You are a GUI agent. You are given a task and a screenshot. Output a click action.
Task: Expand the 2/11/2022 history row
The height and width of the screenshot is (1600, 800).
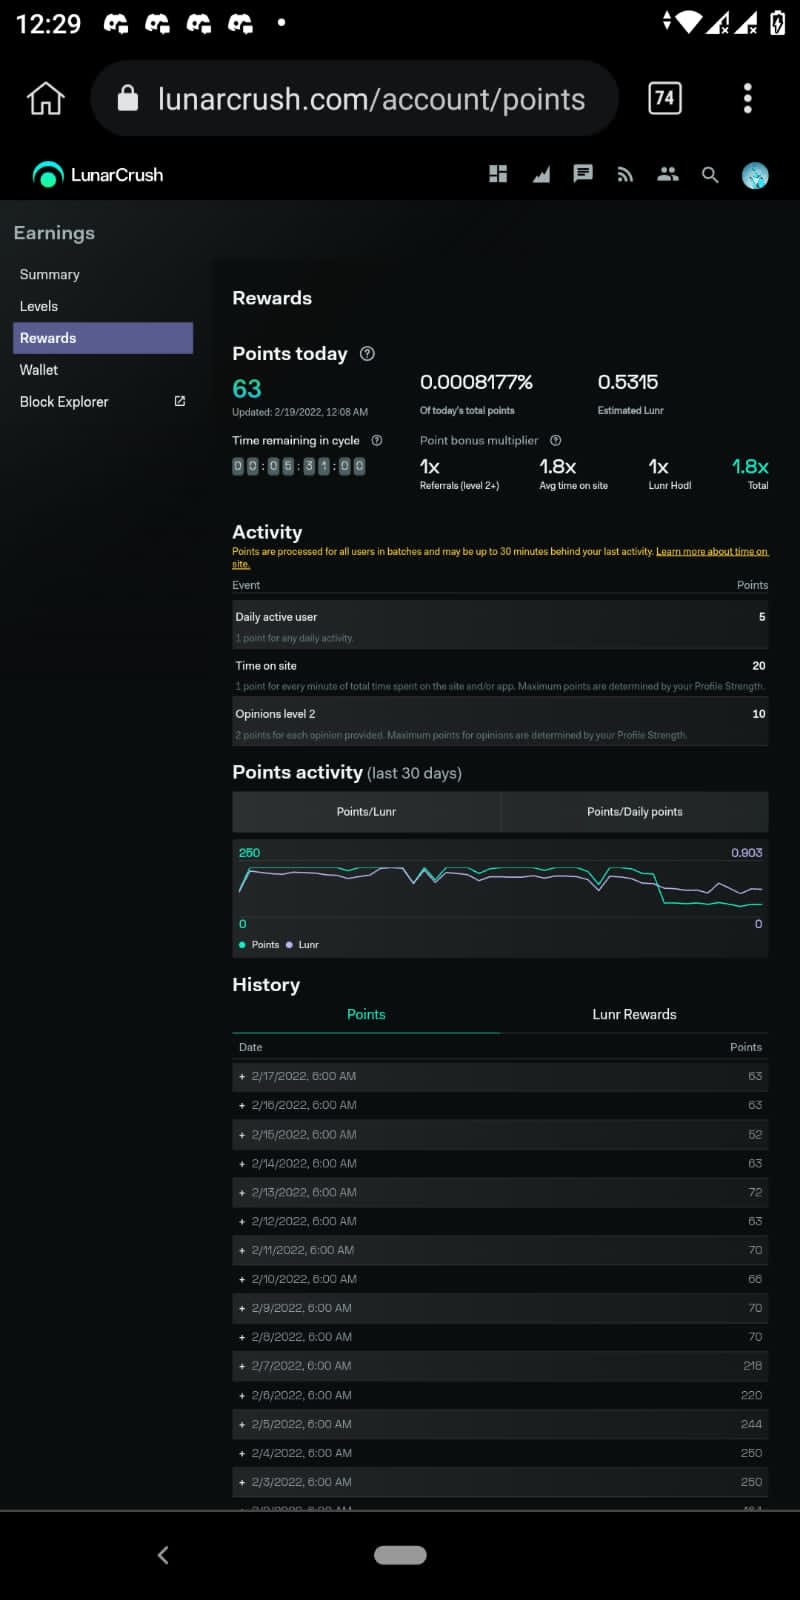click(500, 1250)
